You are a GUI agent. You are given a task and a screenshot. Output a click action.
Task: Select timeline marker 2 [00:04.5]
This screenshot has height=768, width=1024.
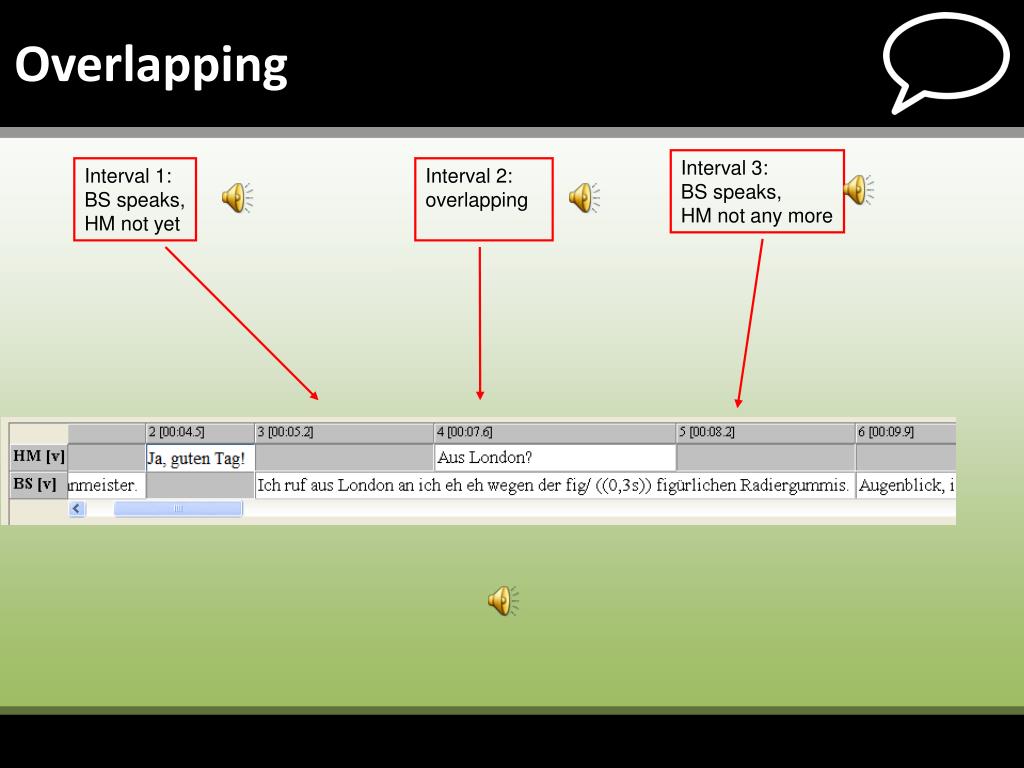click(200, 432)
